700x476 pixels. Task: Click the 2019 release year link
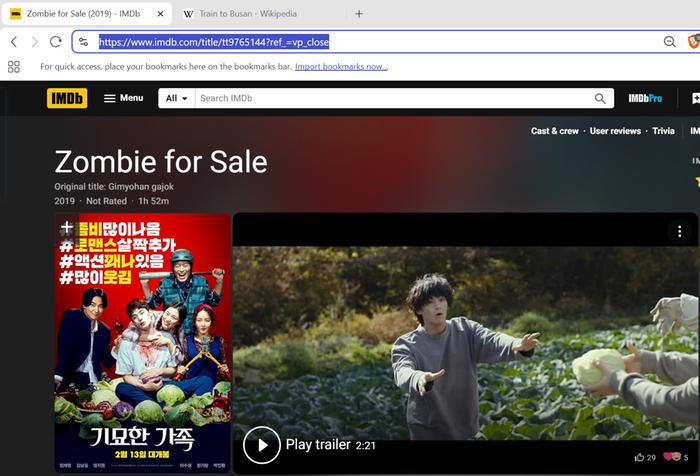pos(65,201)
